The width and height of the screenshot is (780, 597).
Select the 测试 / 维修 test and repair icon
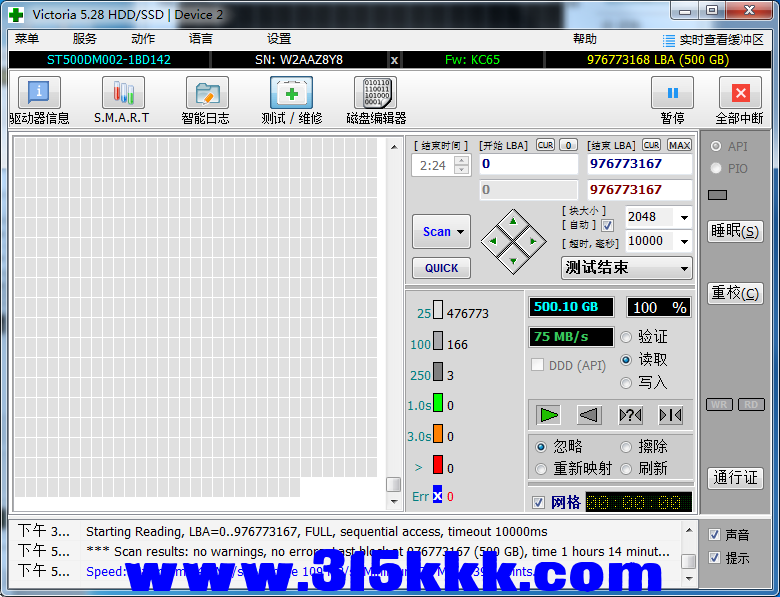click(291, 93)
